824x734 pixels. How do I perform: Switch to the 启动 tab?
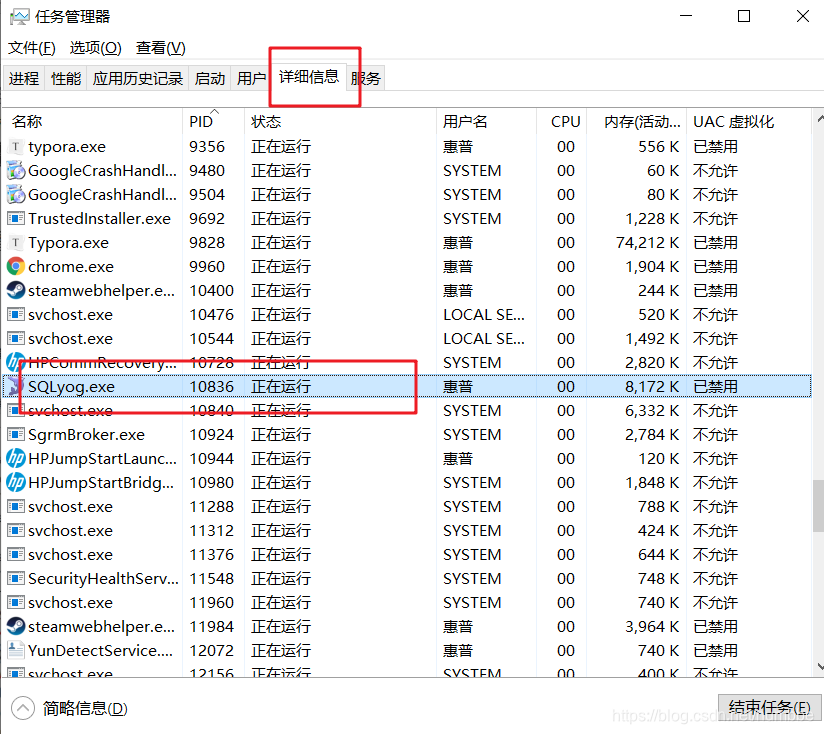coord(210,78)
